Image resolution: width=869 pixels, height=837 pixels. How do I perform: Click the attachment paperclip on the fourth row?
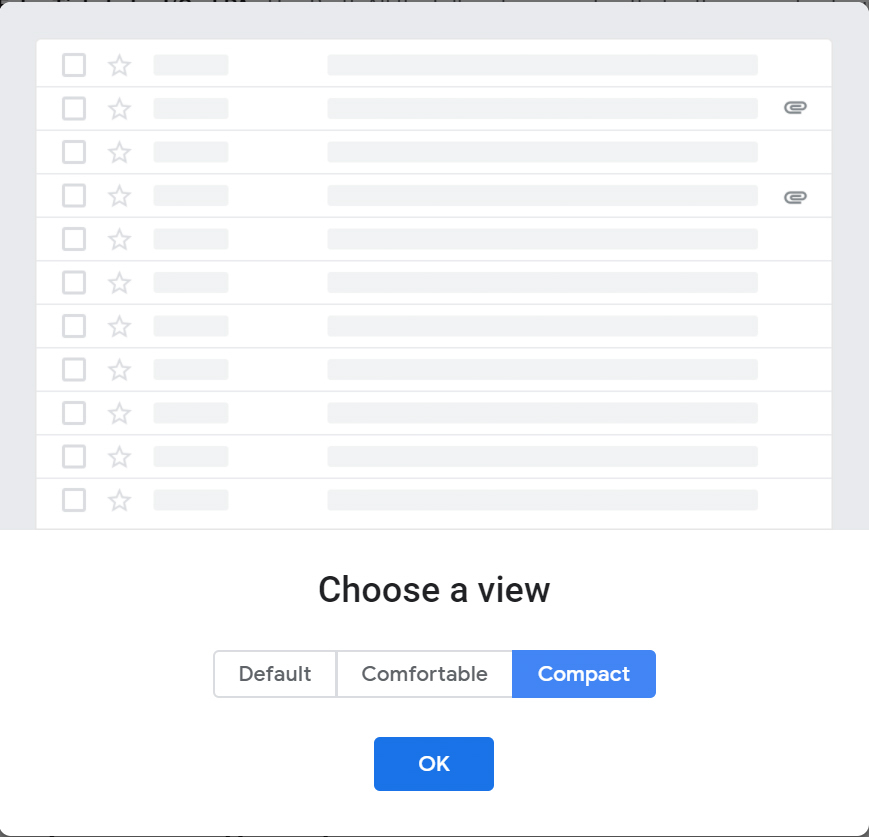[x=795, y=196]
